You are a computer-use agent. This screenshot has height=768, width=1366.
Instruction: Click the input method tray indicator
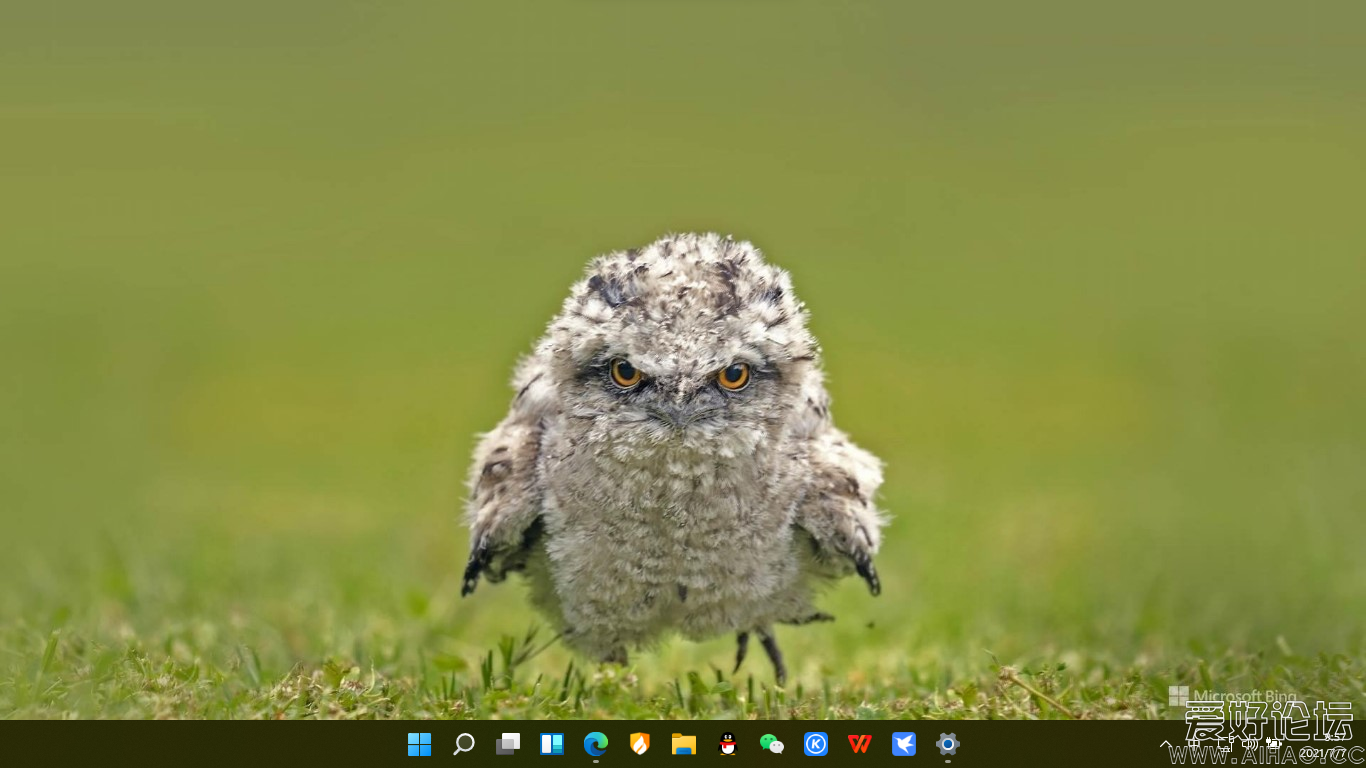point(1194,744)
